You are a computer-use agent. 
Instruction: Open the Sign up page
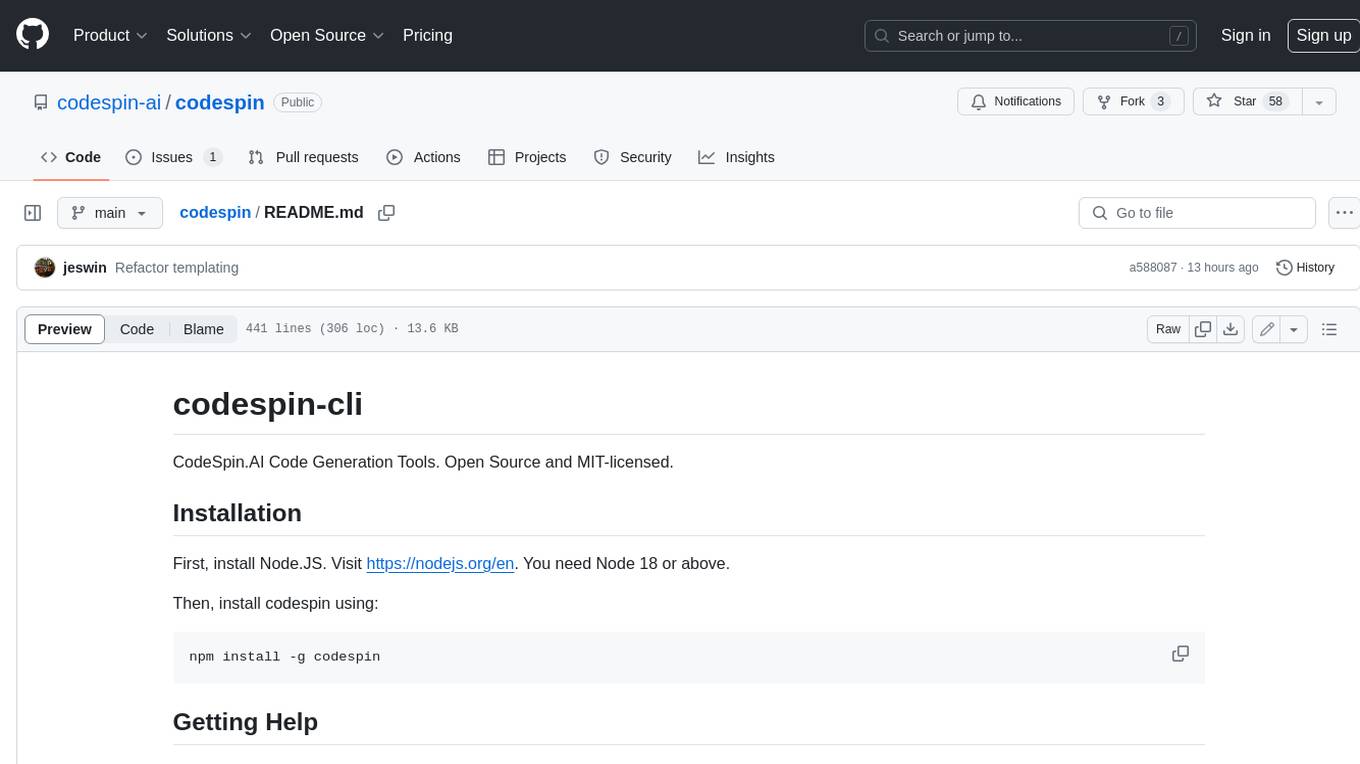(x=1323, y=35)
